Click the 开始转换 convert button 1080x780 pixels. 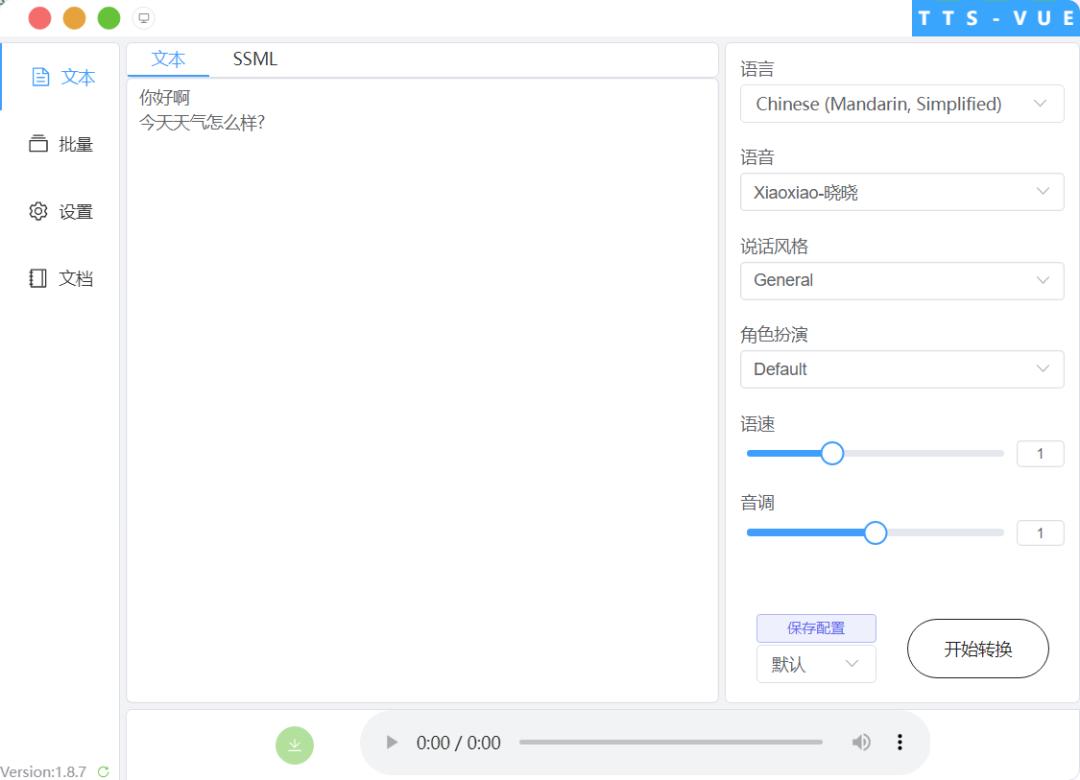[x=977, y=648]
